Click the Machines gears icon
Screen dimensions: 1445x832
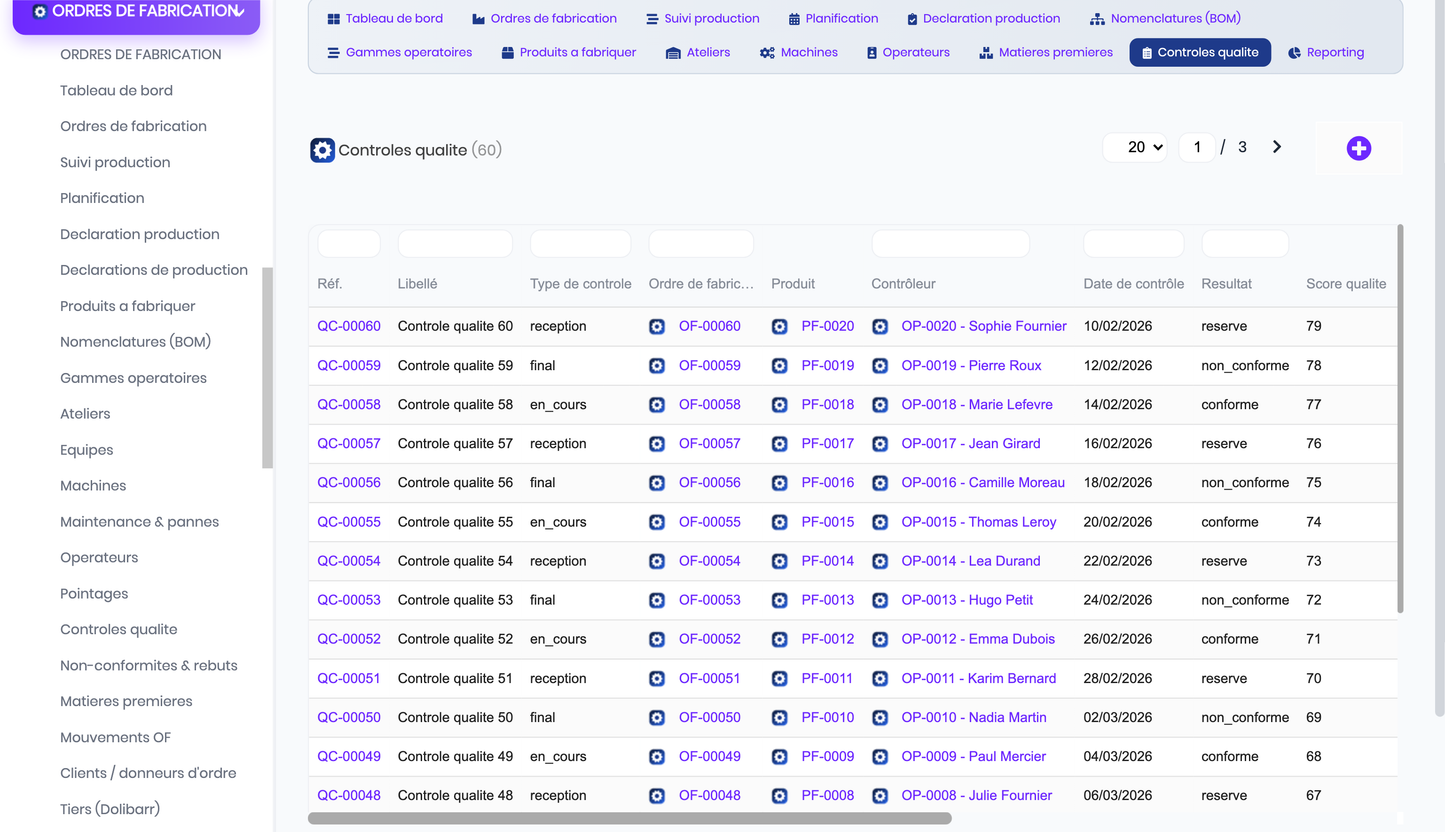[767, 53]
